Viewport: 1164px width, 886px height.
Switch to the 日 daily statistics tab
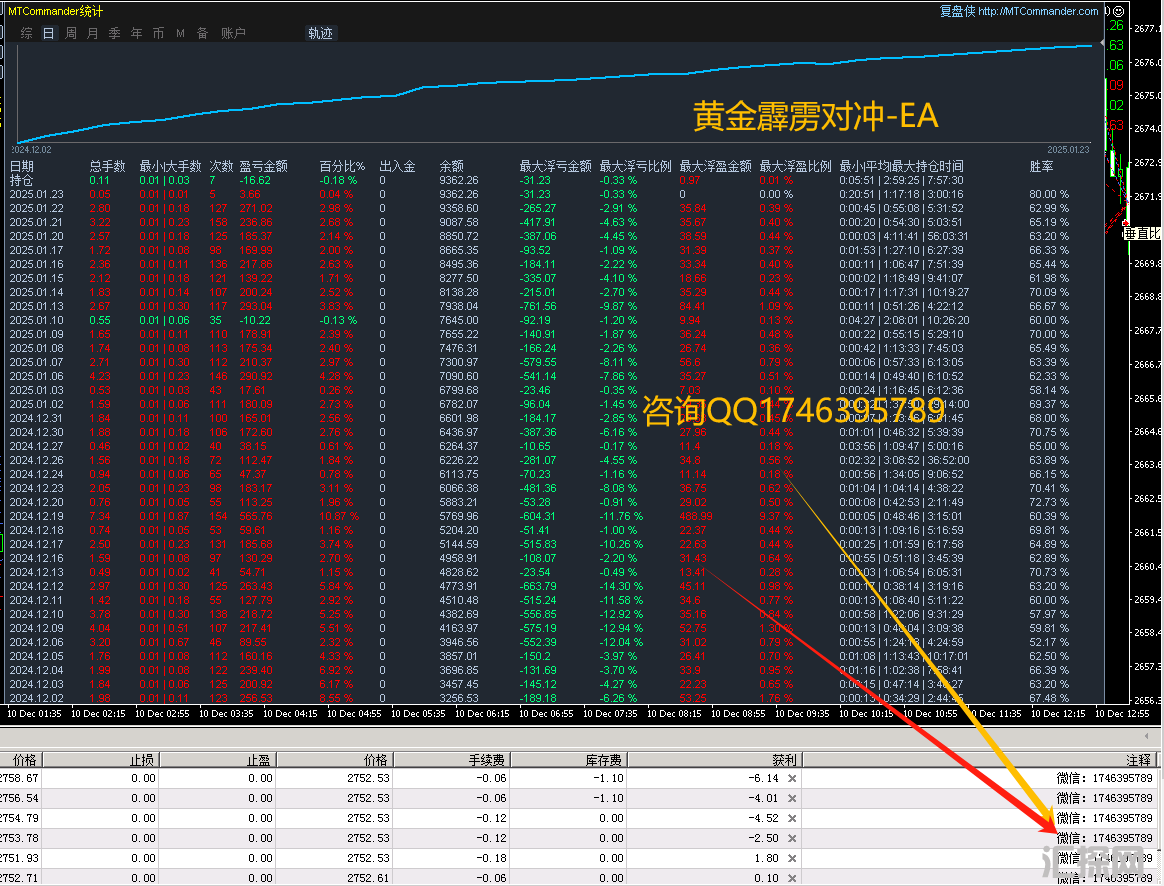[48, 33]
